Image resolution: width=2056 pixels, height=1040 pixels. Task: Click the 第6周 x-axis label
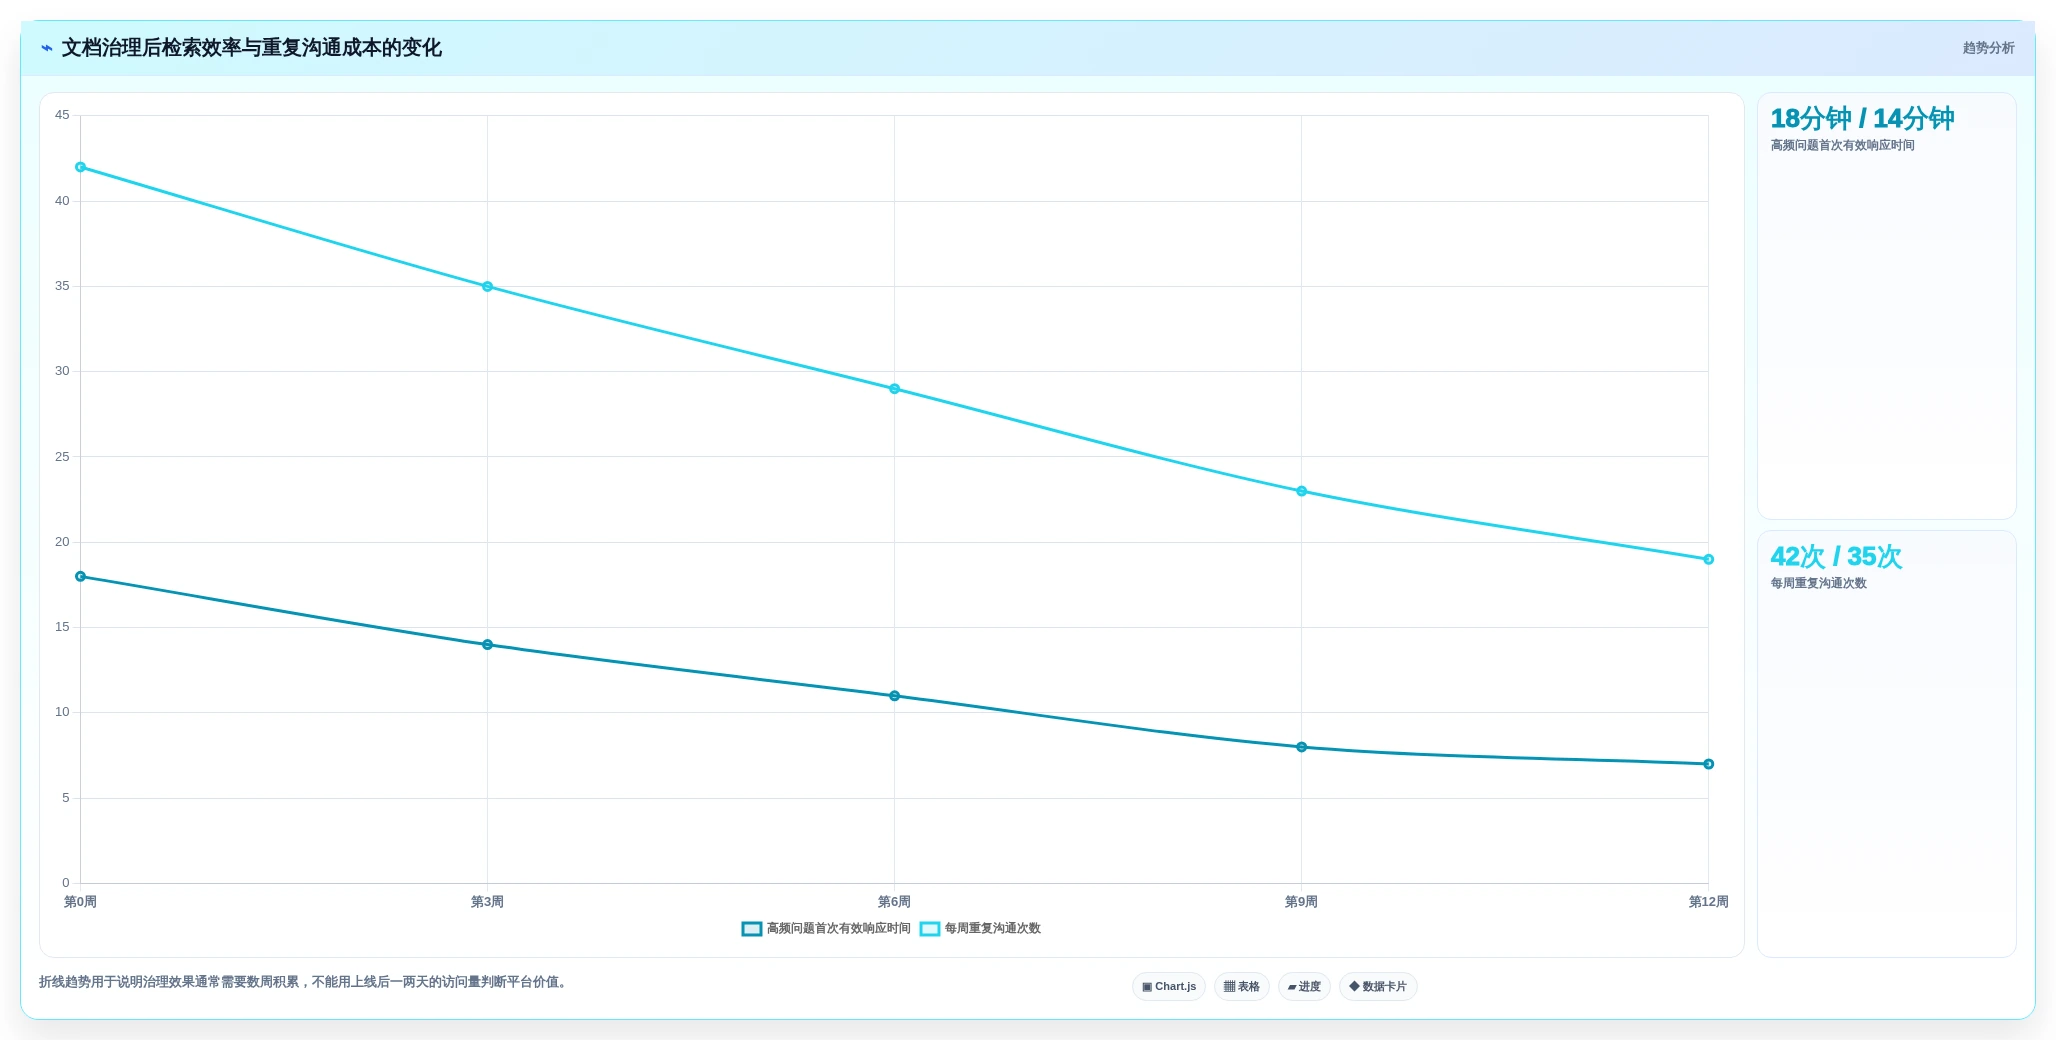(x=895, y=902)
